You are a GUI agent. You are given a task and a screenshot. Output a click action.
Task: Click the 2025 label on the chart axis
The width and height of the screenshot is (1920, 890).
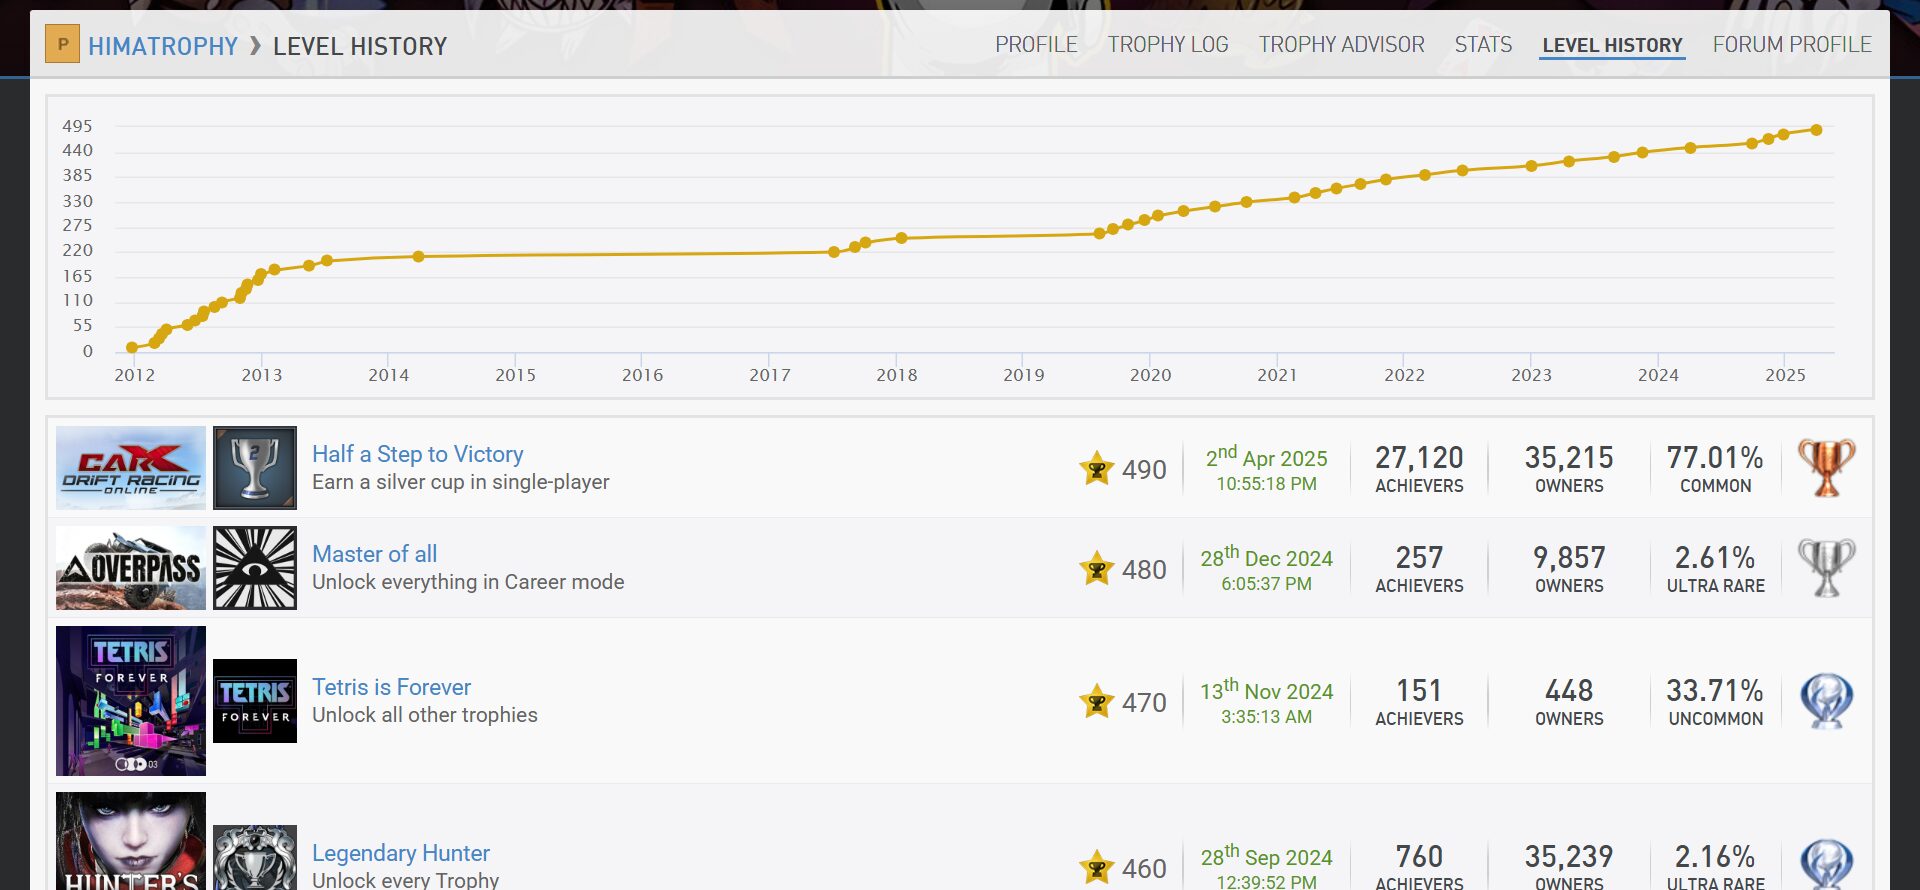[x=1785, y=375]
